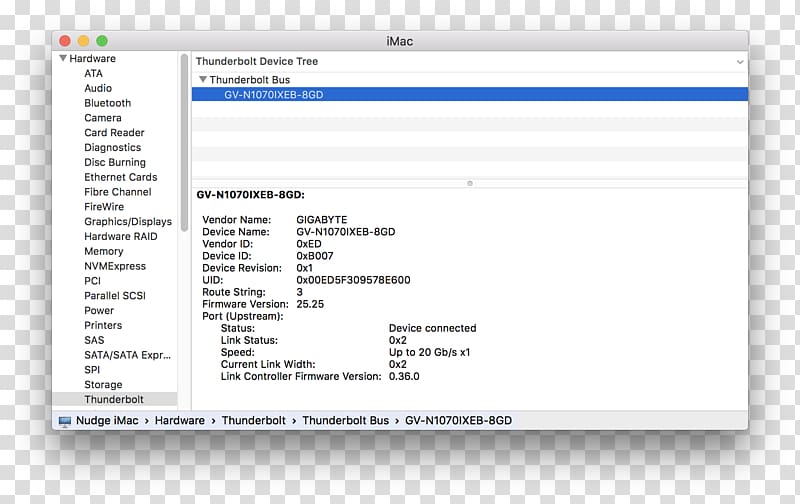Image resolution: width=800 pixels, height=504 pixels.
Task: Choose SAS from the hardware list
Action: tap(94, 340)
